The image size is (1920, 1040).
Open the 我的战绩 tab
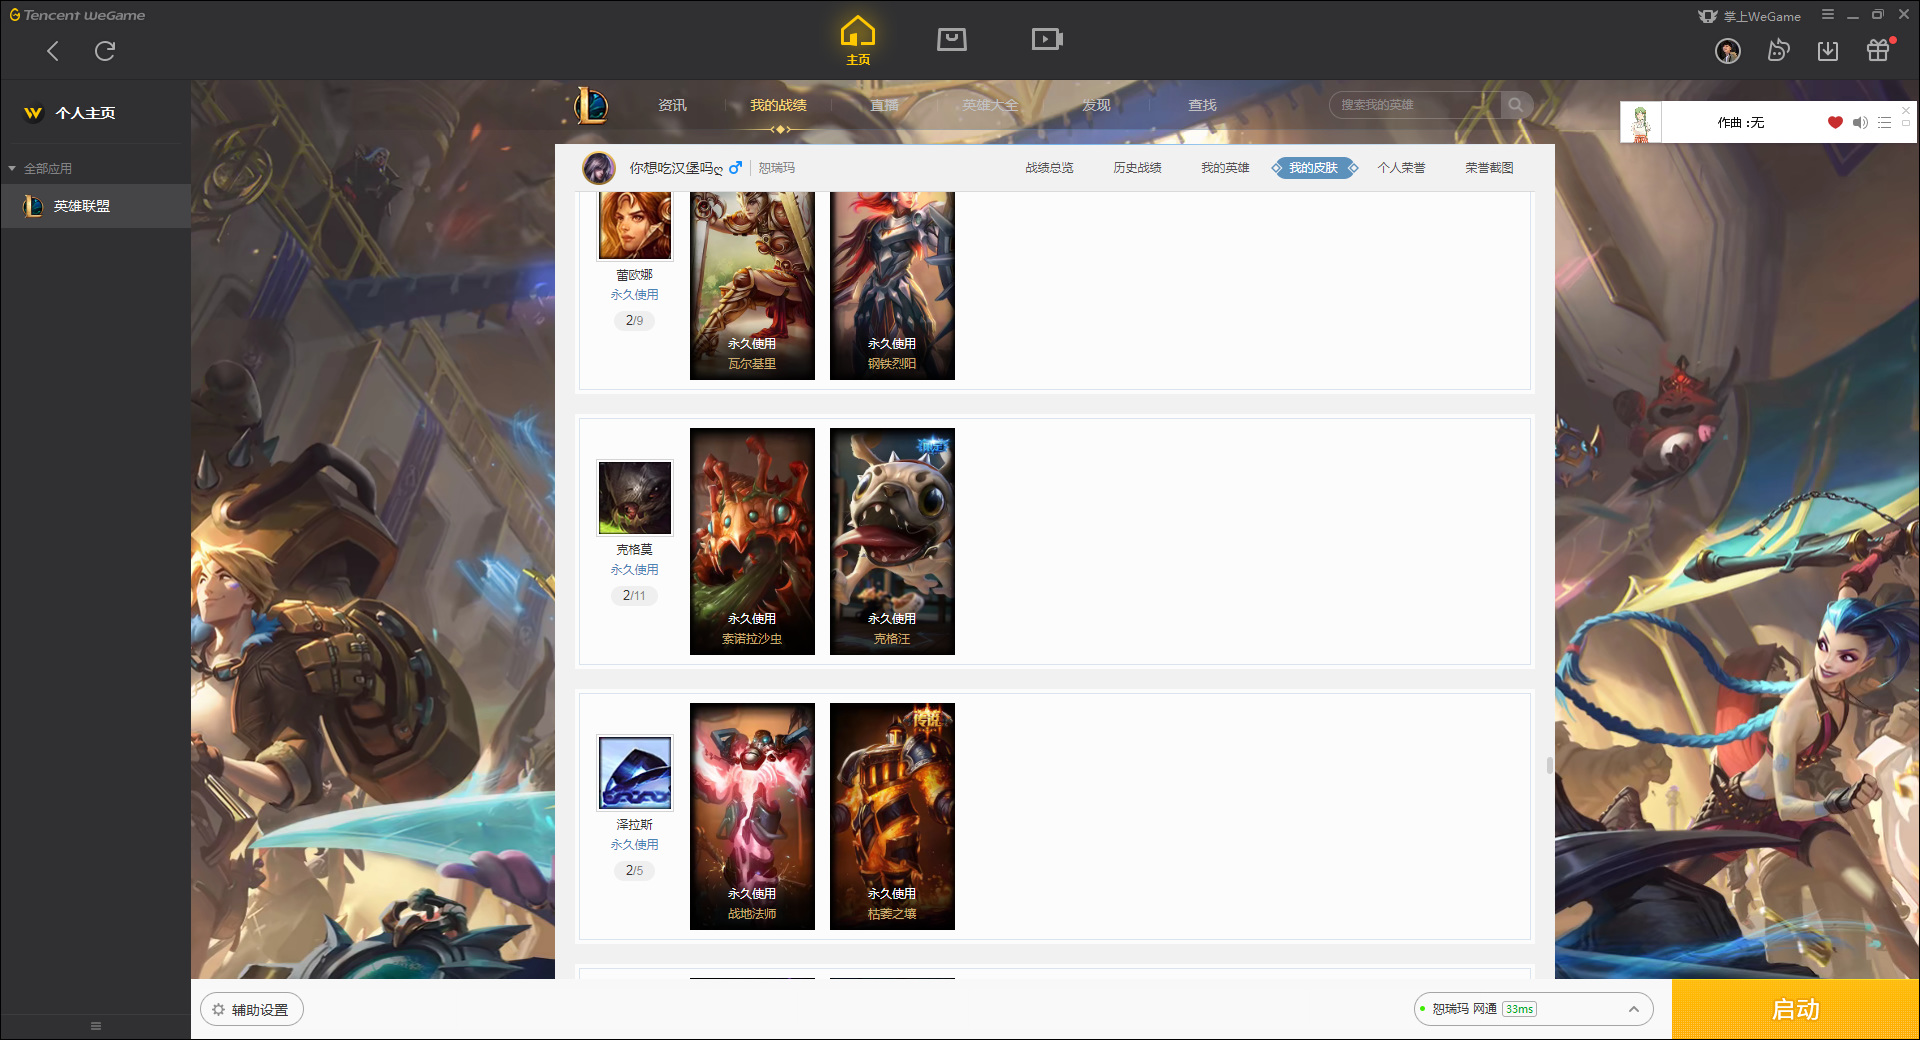(778, 105)
